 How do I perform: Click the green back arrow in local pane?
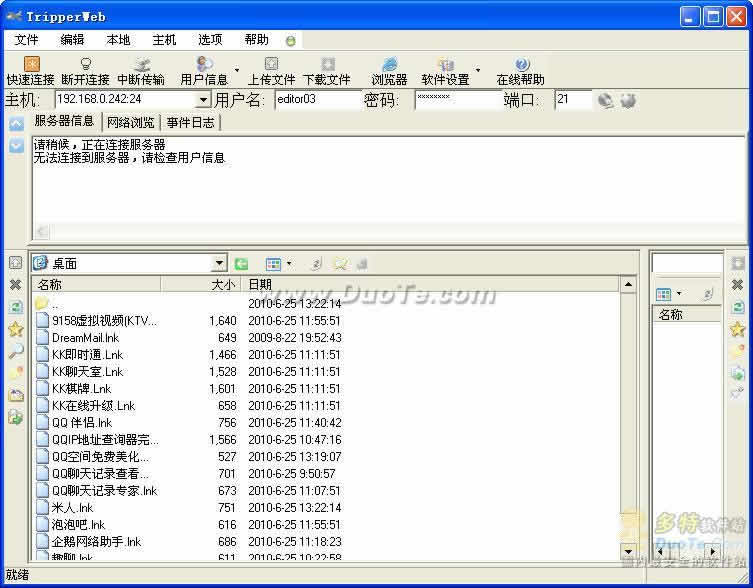coord(241,264)
